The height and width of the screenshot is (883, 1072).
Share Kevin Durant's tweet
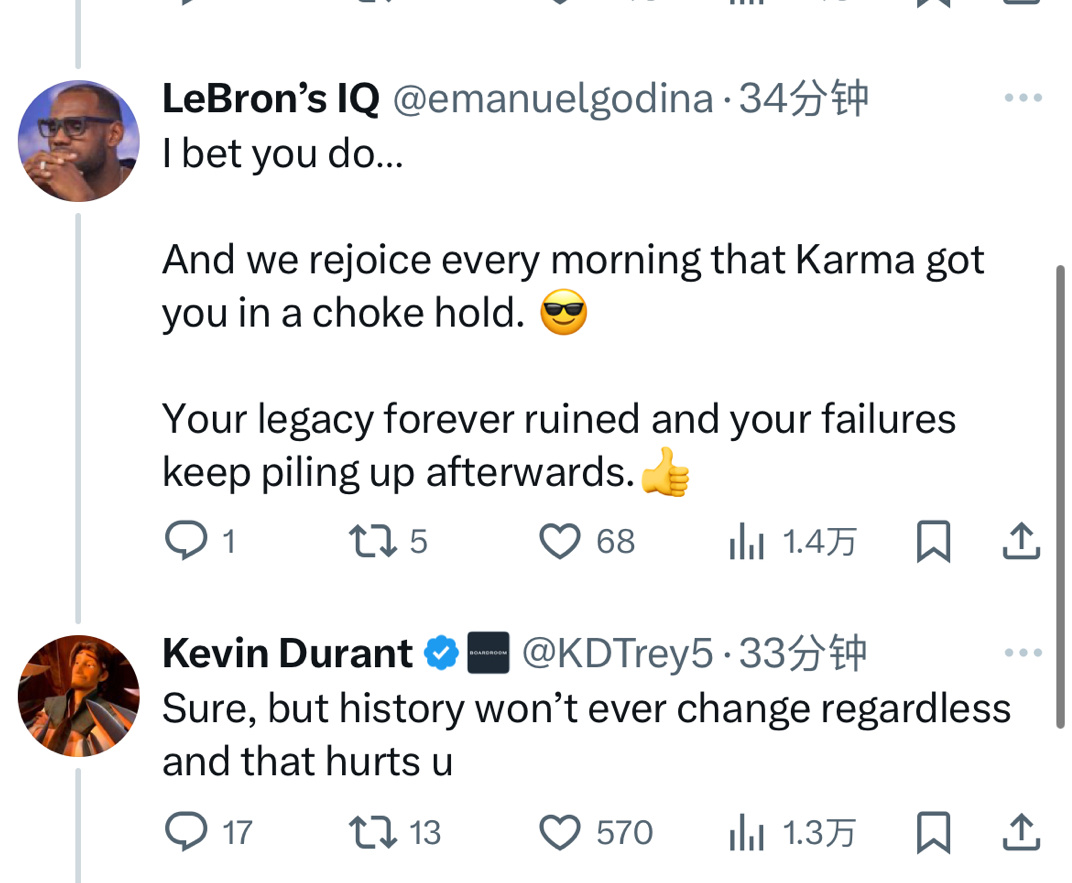coord(1021,832)
